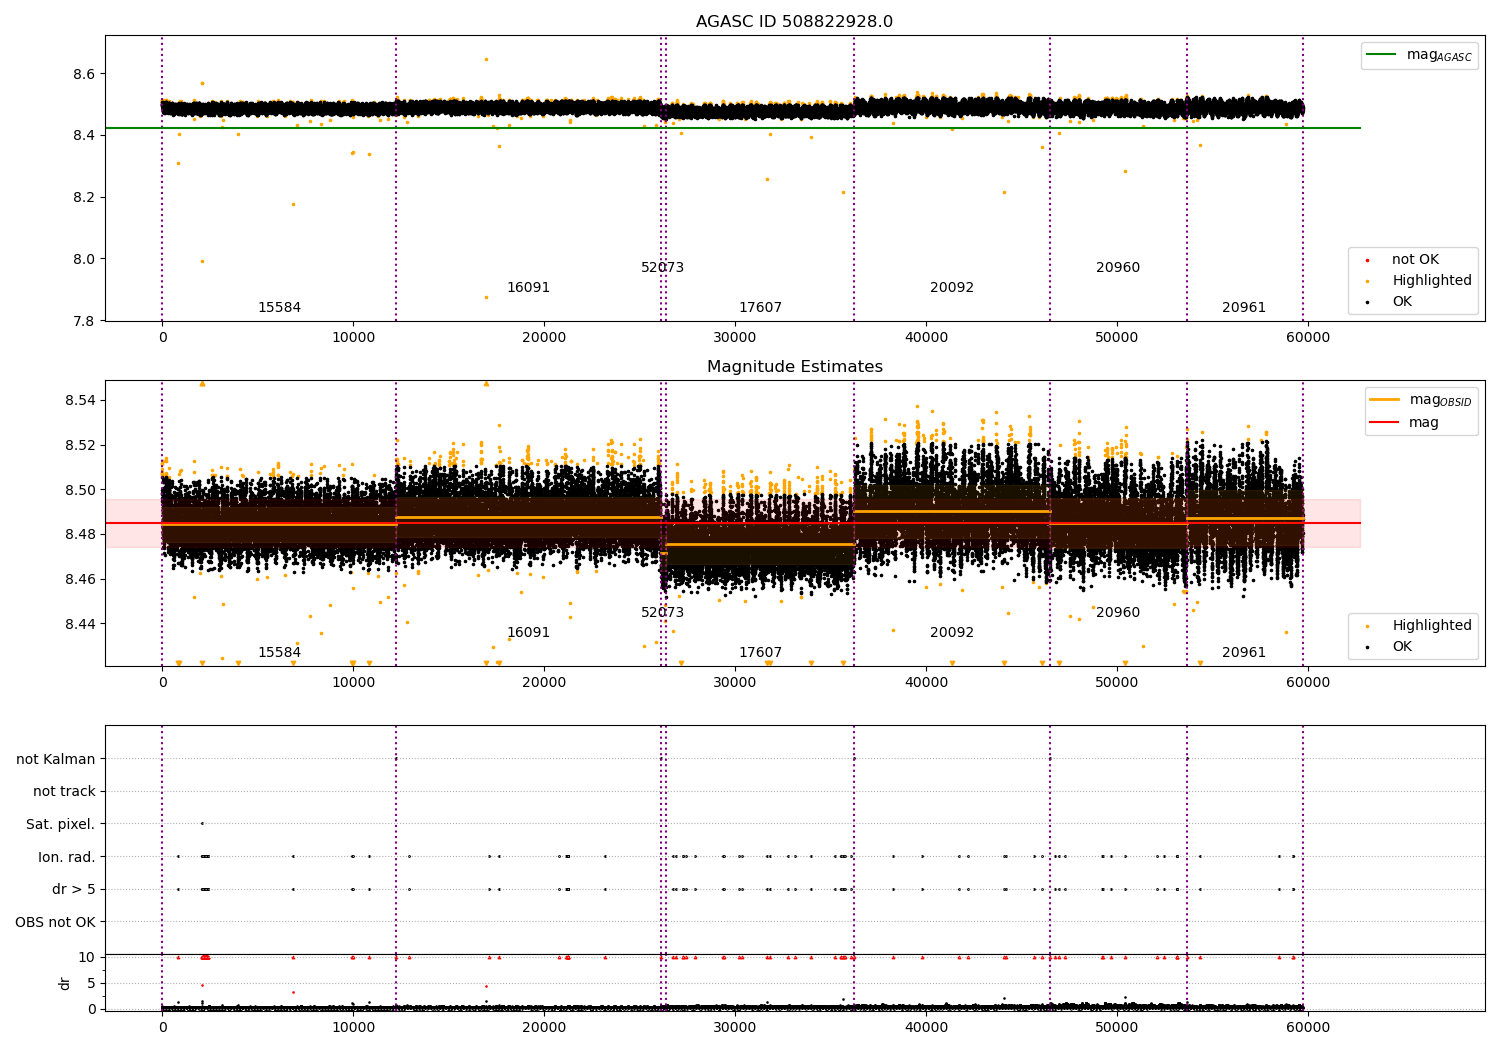Click the 'not track' axis label
The image size is (1500, 1050).
[64, 792]
